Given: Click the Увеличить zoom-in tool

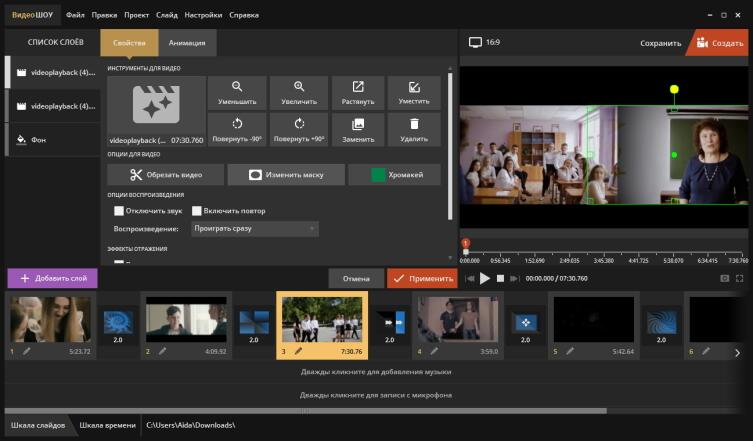Looking at the screenshot, I should (x=299, y=93).
